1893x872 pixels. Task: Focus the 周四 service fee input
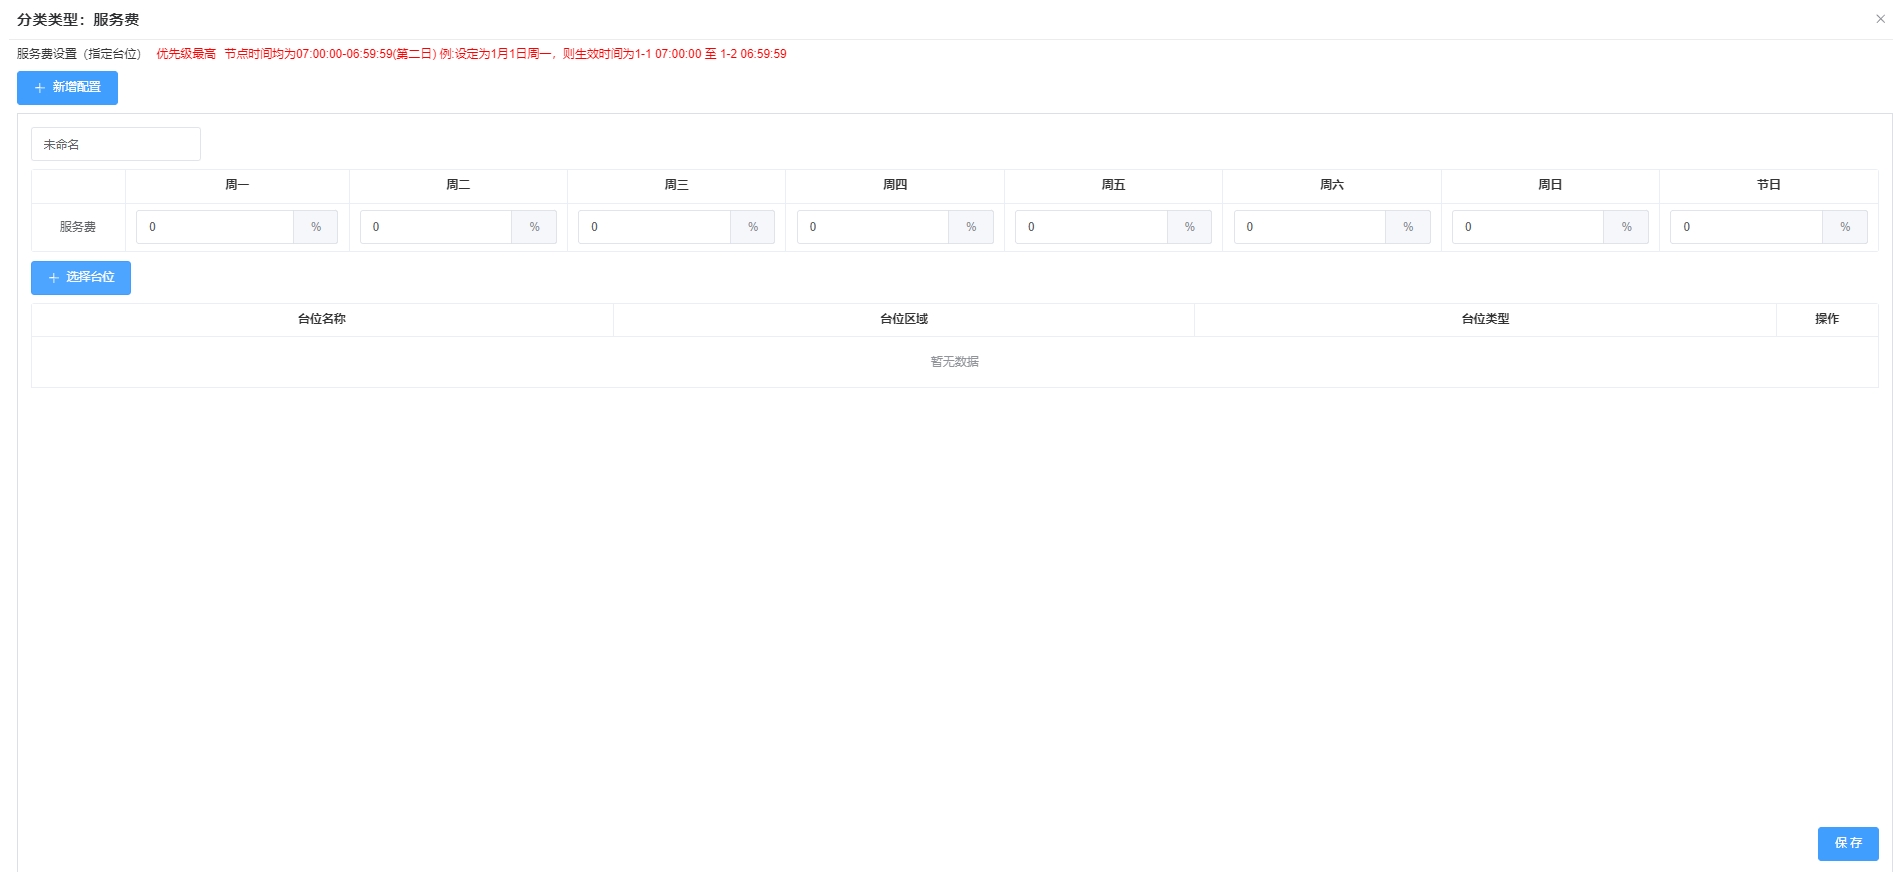[x=872, y=227]
